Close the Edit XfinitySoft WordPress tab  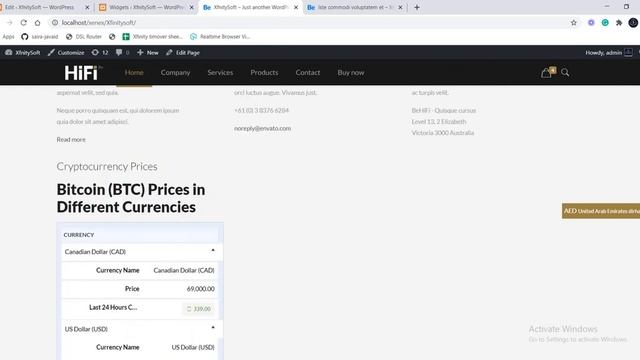(87, 7)
